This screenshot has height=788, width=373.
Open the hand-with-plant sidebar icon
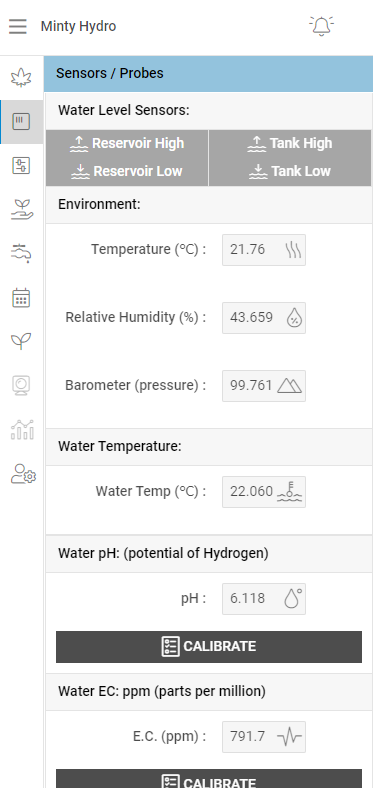[22, 210]
